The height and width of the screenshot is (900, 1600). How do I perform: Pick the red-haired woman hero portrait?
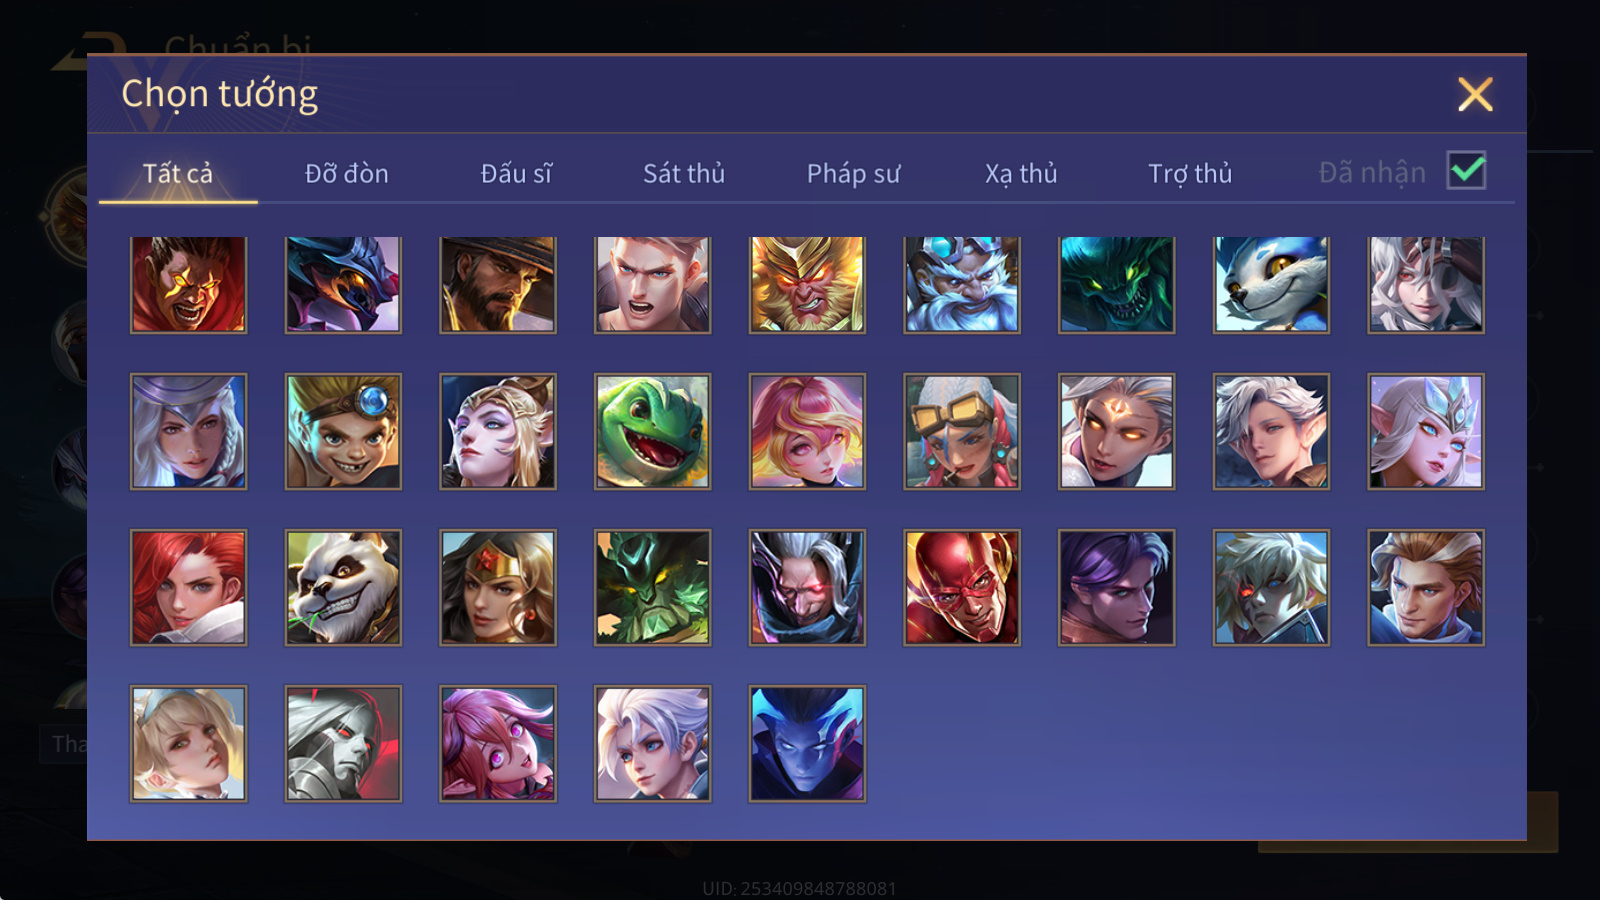[188, 588]
